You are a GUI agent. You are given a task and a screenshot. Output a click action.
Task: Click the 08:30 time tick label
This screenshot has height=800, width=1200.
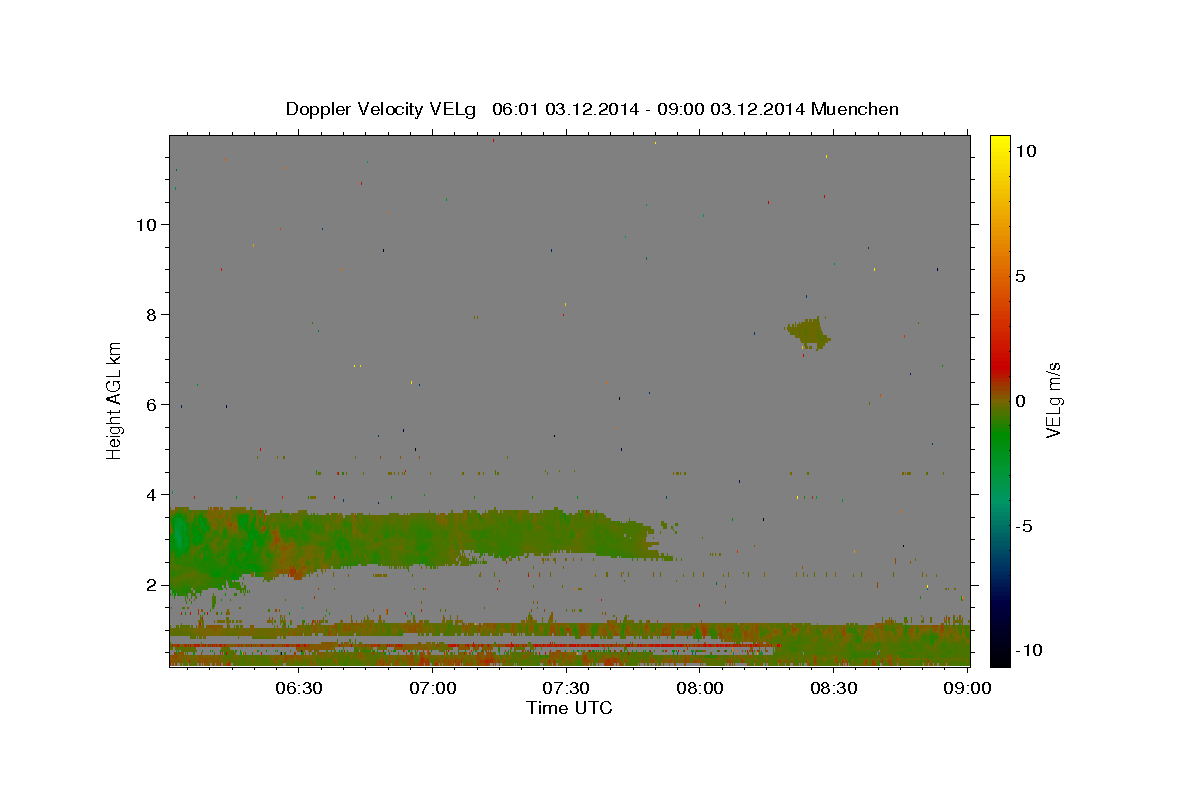pos(833,688)
